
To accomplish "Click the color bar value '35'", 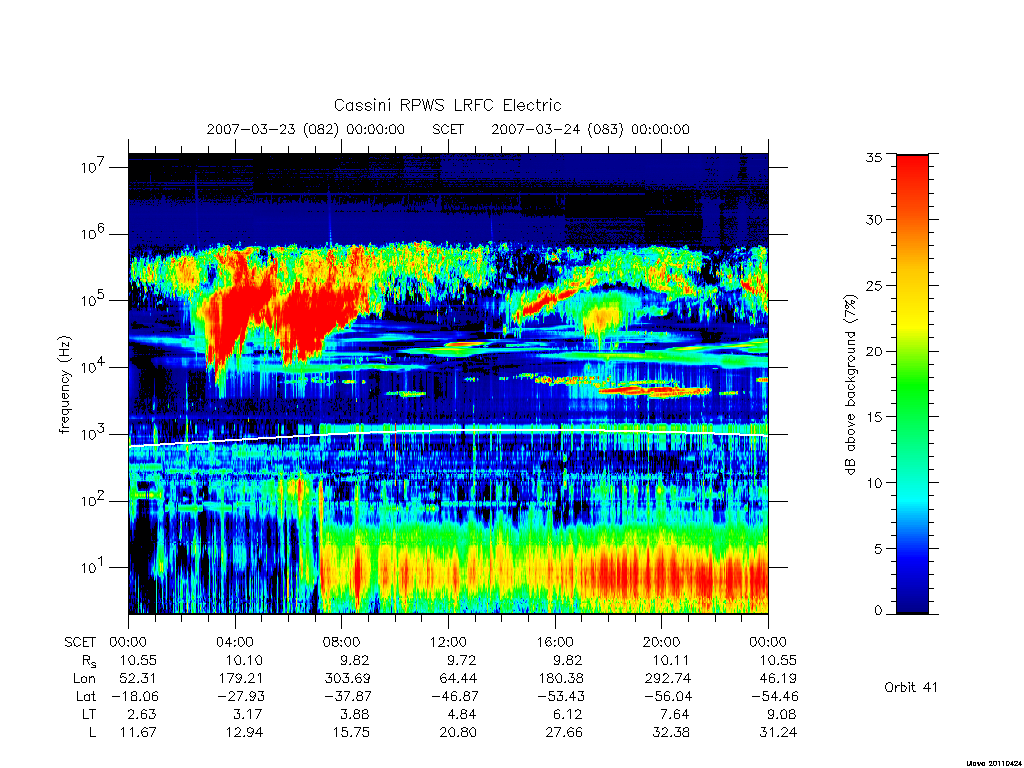I will 874,157.
